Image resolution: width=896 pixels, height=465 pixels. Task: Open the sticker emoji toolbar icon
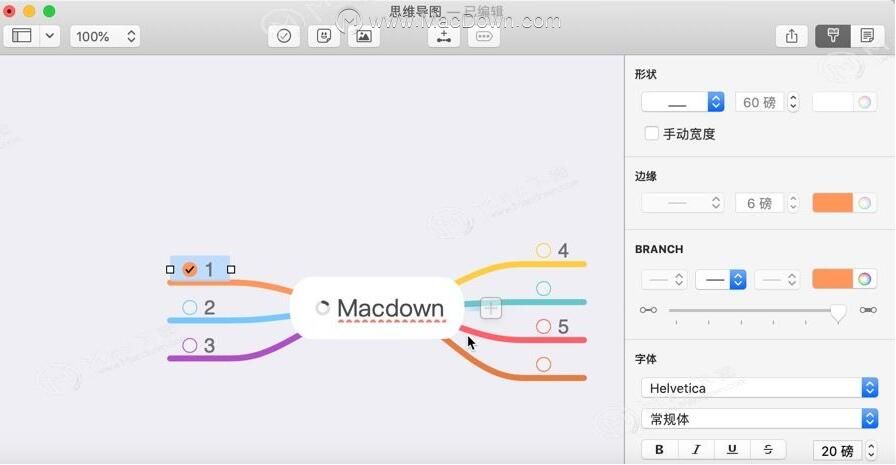click(324, 36)
